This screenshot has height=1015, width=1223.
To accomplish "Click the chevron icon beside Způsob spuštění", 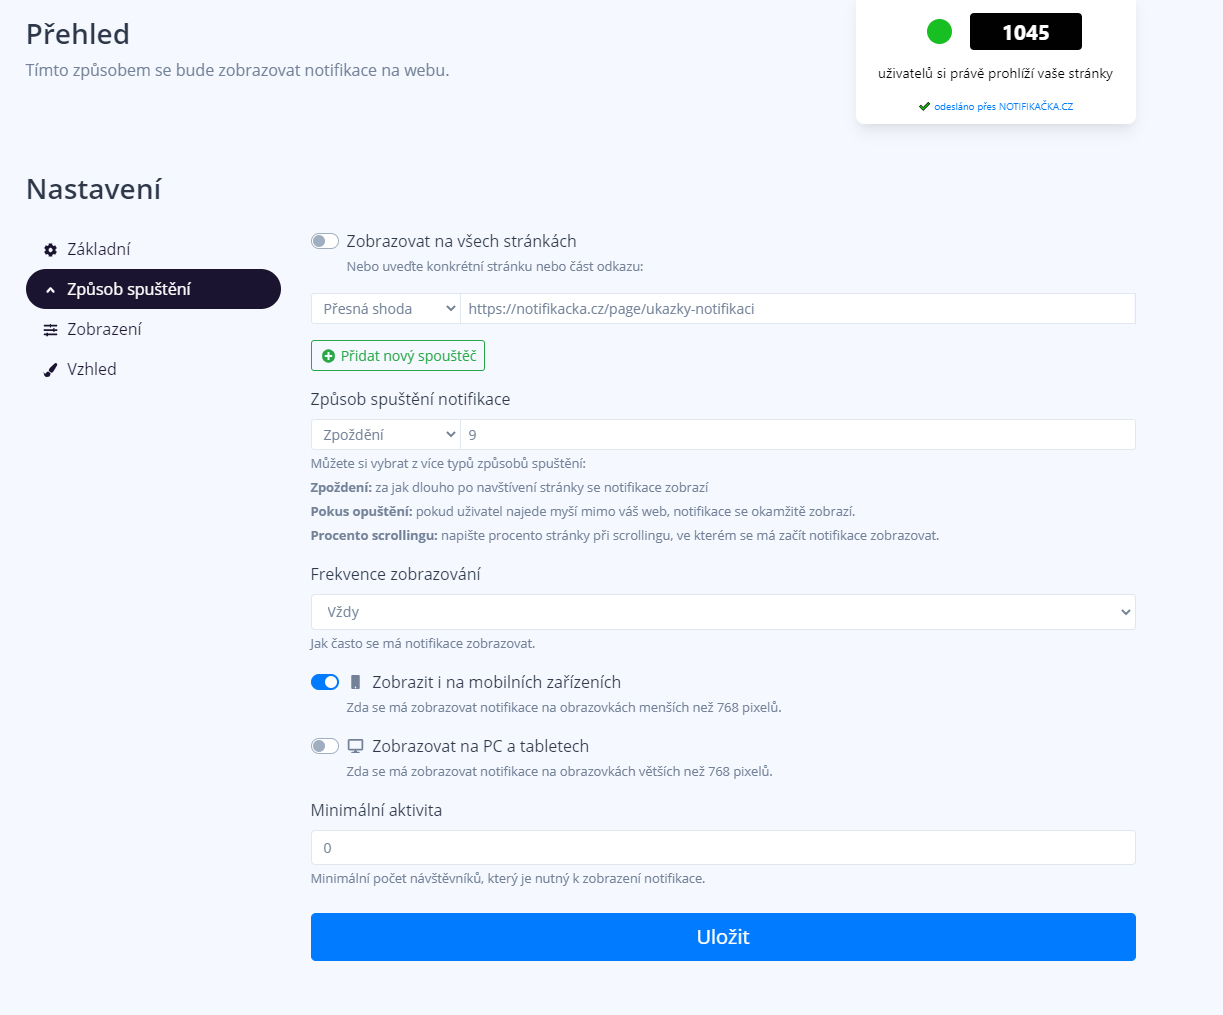I will pos(50,290).
